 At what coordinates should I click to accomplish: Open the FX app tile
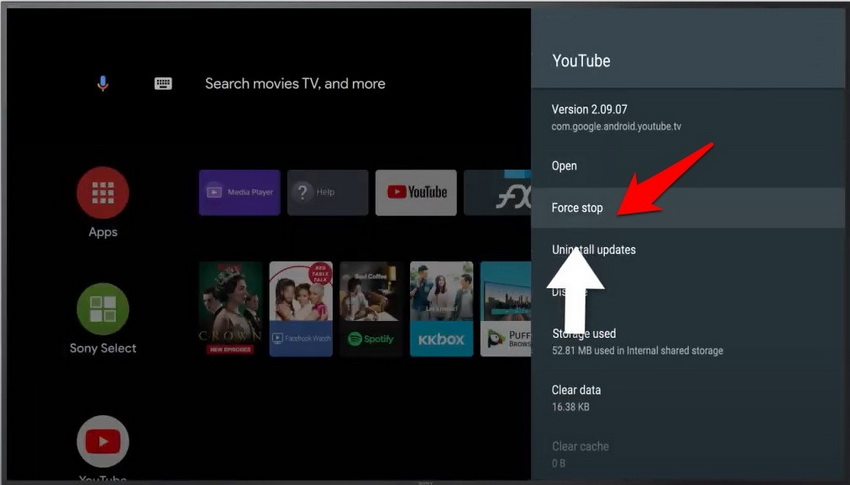[x=498, y=192]
